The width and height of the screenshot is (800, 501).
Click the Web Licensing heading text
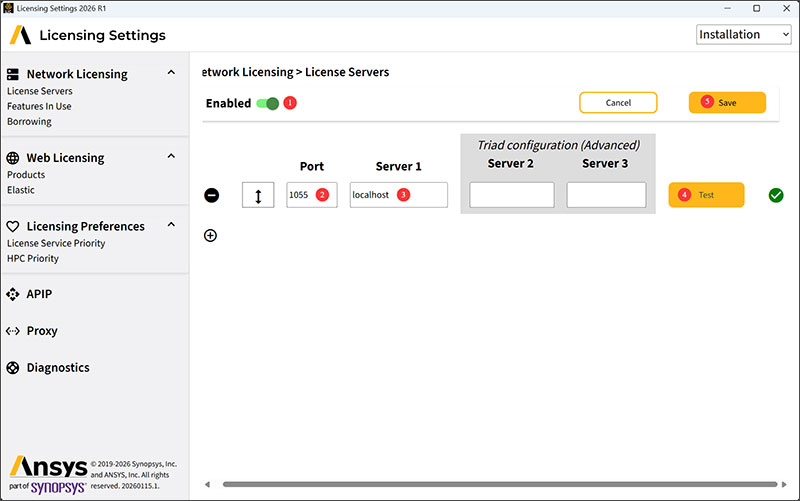[65, 158]
